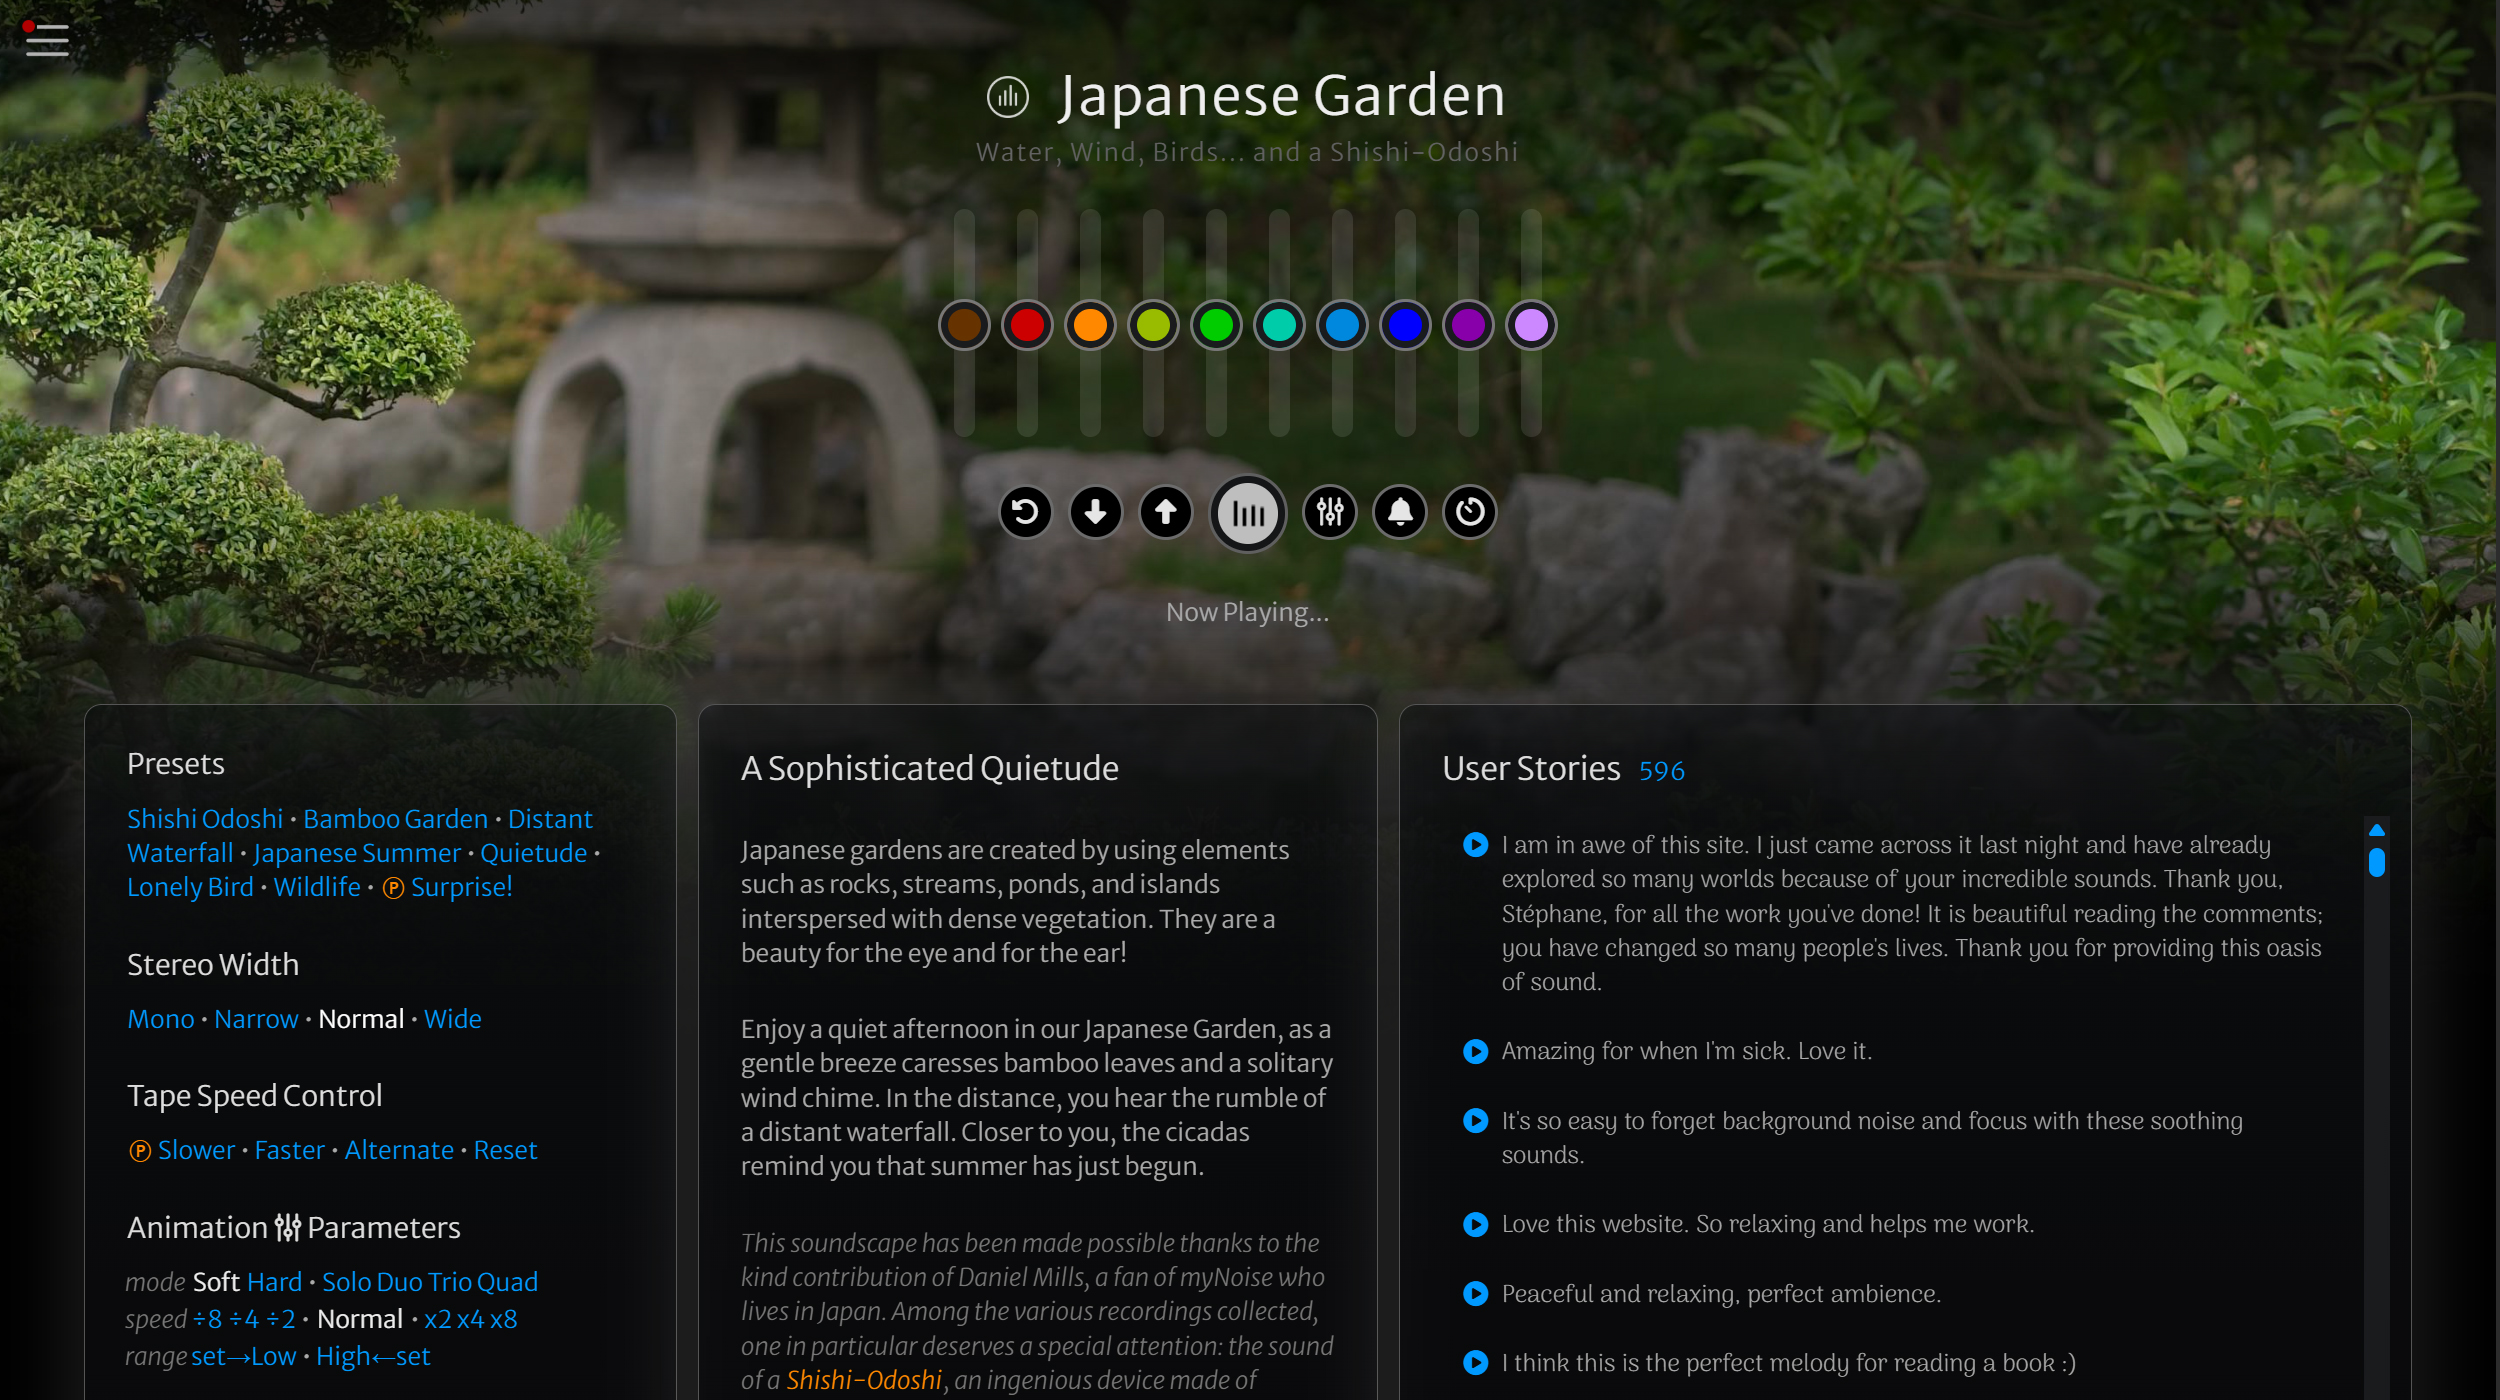2500x1400 pixels.
Task: Open the orange Shishi-Odoshi link
Action: coord(864,1380)
